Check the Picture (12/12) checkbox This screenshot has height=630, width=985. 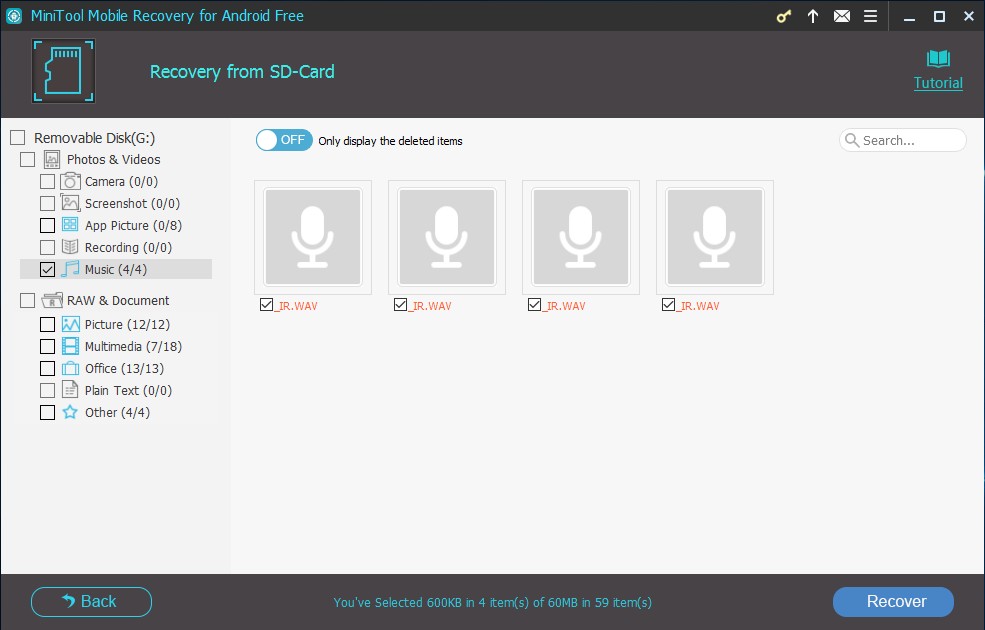pos(47,325)
